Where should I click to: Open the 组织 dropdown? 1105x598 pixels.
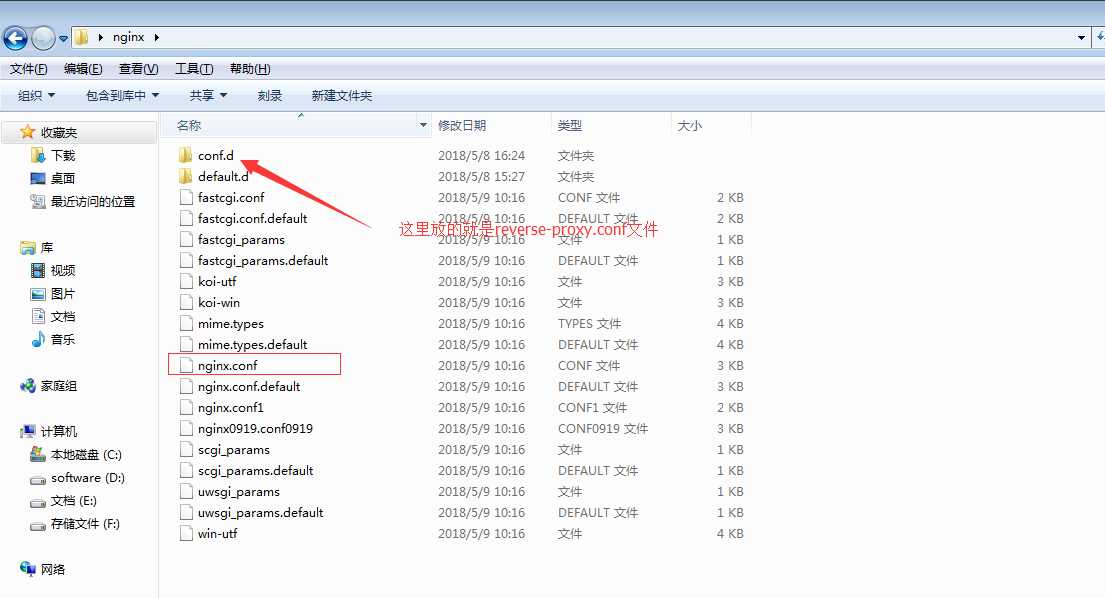(36, 95)
